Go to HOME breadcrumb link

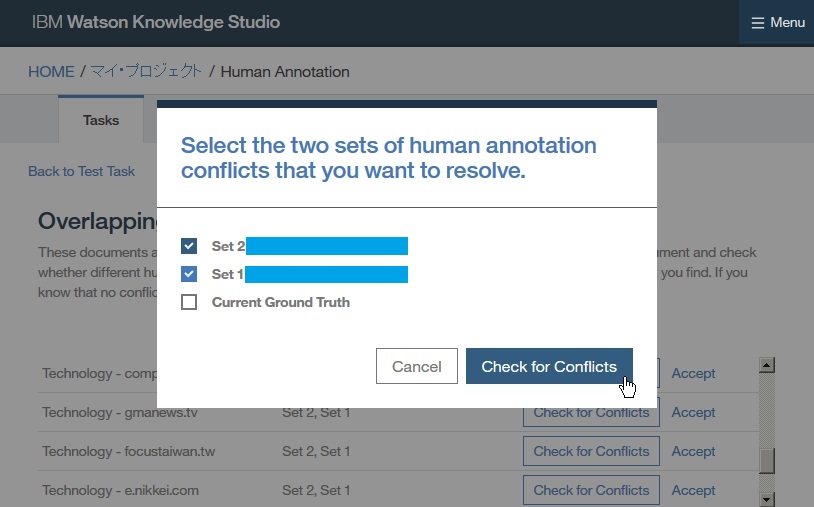51,72
